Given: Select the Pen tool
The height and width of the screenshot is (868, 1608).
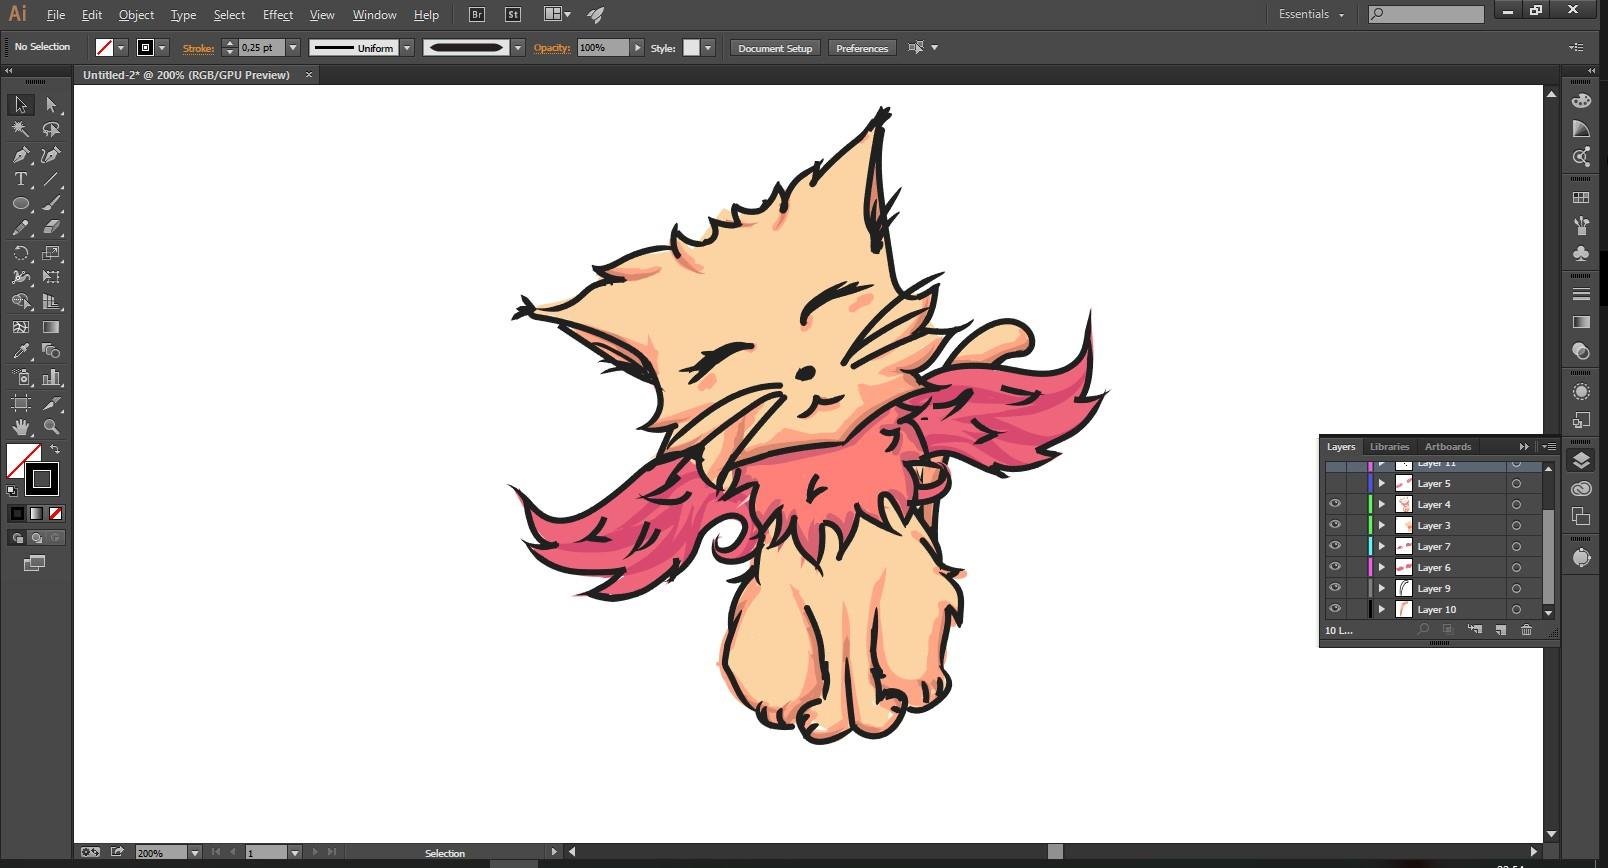Looking at the screenshot, I should point(21,155).
